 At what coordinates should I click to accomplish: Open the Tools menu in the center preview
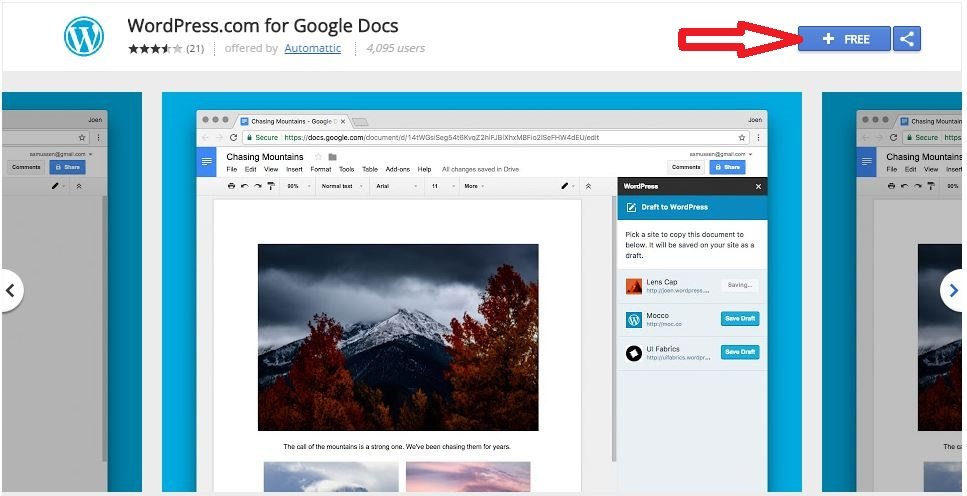point(347,169)
